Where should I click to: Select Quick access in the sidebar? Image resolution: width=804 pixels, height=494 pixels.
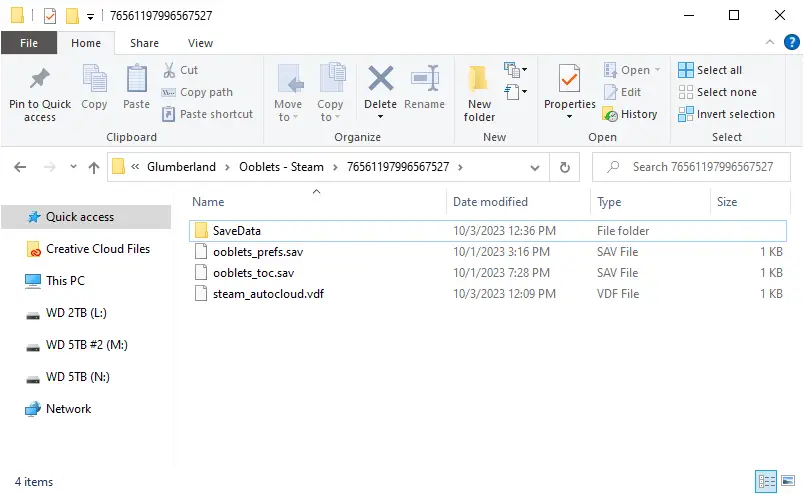click(86, 217)
